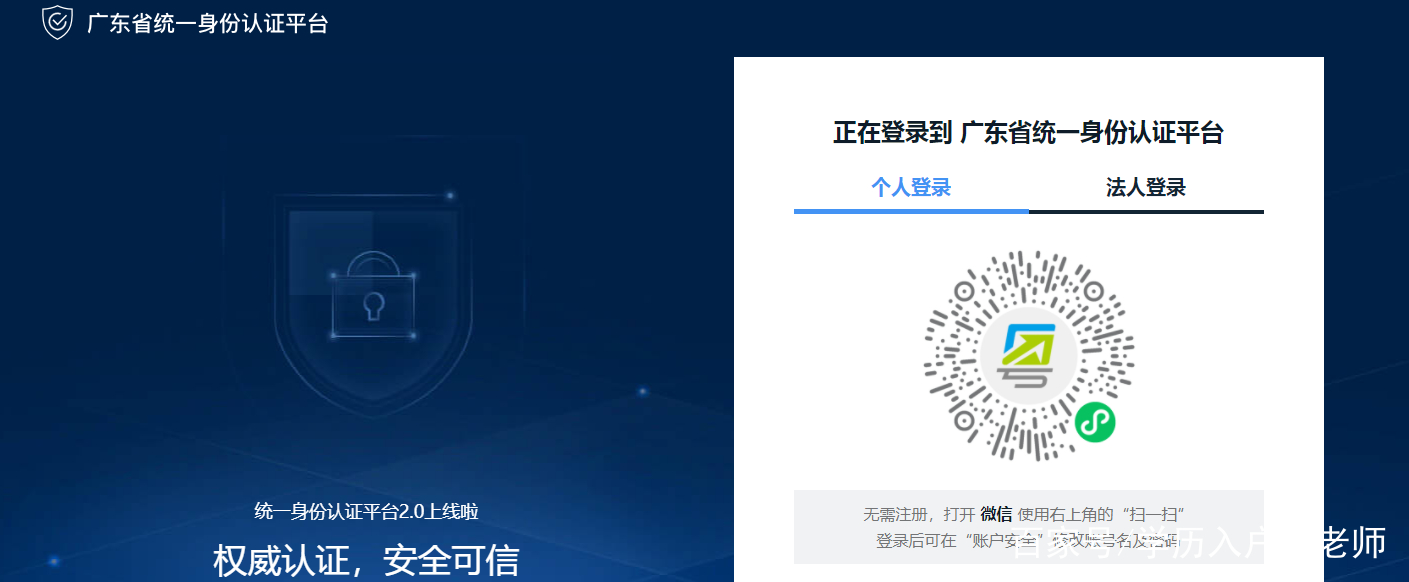
Task: Click the blue underline beneath 个人登录
Action: click(x=910, y=211)
